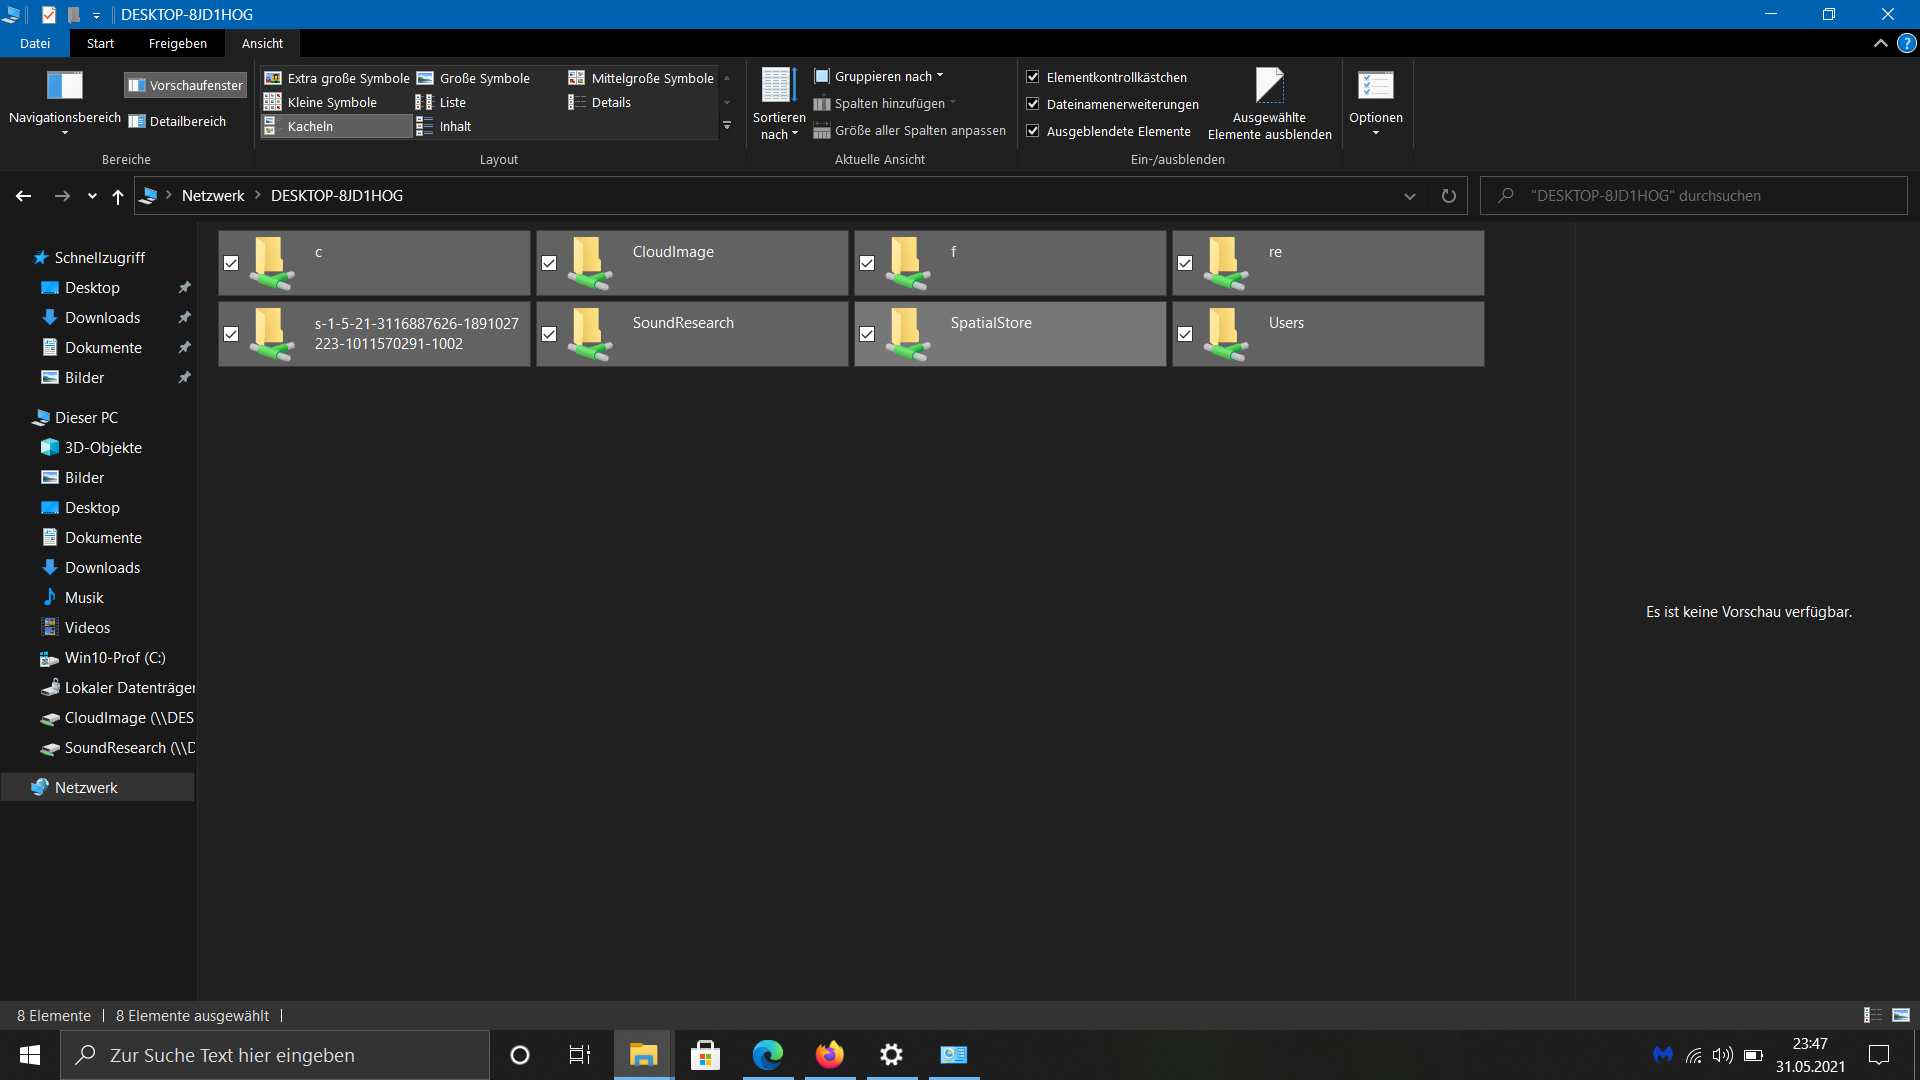Viewport: 1920px width, 1080px height.
Task: Click the Optionen icon in the ribbon
Action: click(x=1375, y=86)
